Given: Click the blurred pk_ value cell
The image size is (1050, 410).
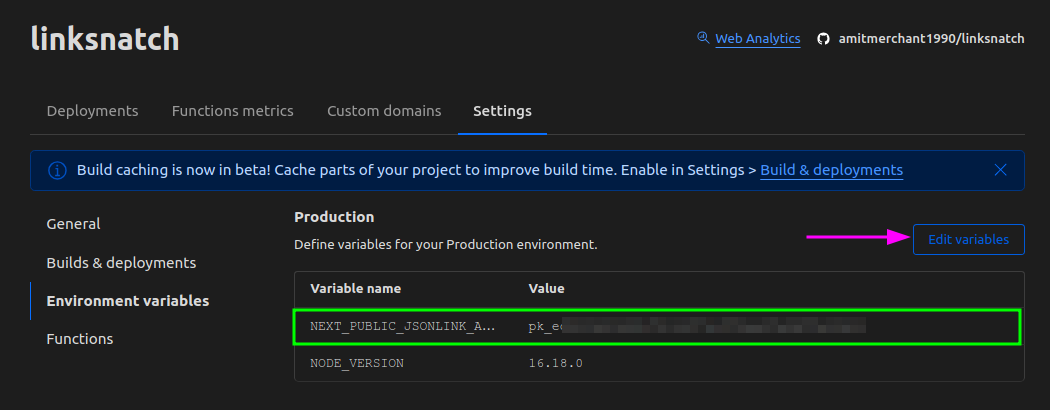Looking at the screenshot, I should pyautogui.click(x=697, y=327).
